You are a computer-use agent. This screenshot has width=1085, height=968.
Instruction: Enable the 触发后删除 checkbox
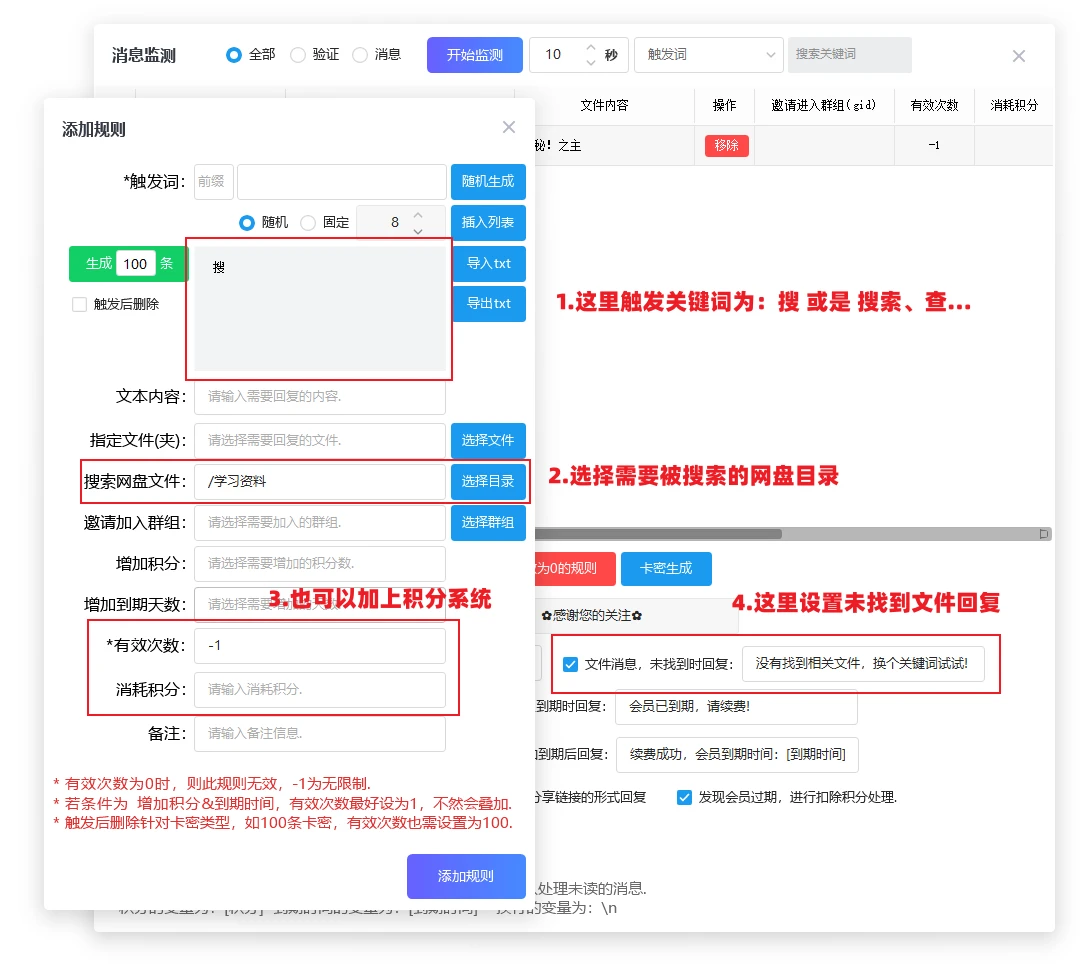pos(80,304)
